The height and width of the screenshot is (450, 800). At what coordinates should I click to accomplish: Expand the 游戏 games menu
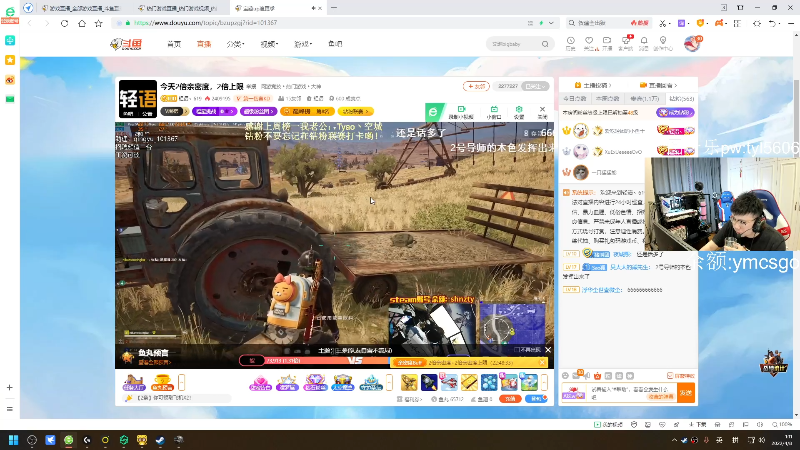[x=303, y=44]
